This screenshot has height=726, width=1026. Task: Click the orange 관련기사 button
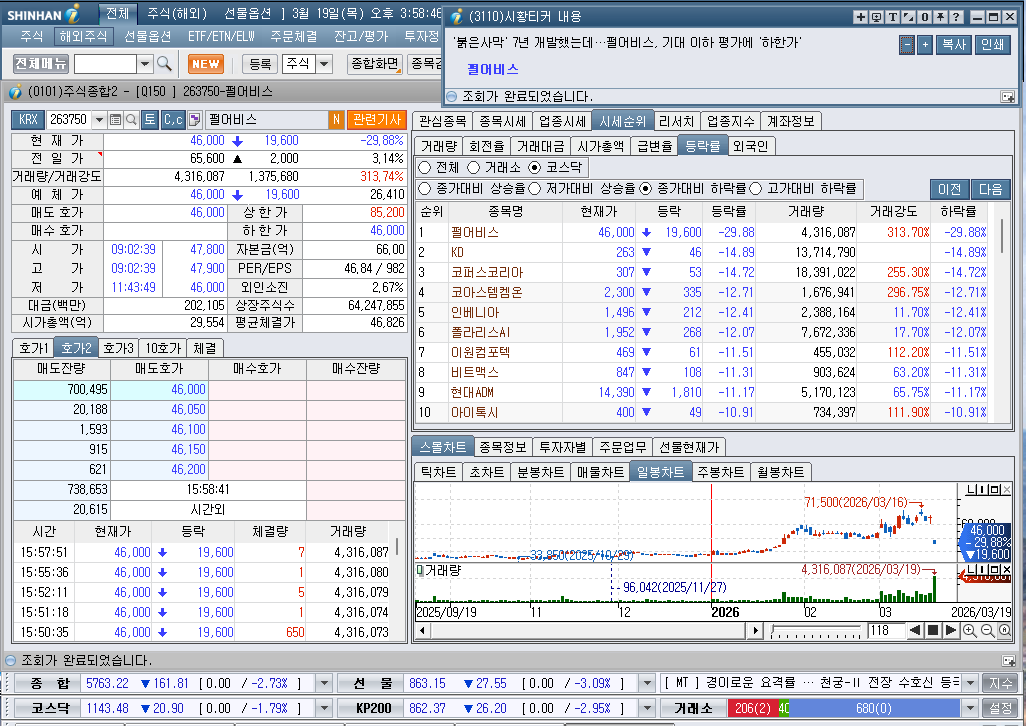(377, 120)
